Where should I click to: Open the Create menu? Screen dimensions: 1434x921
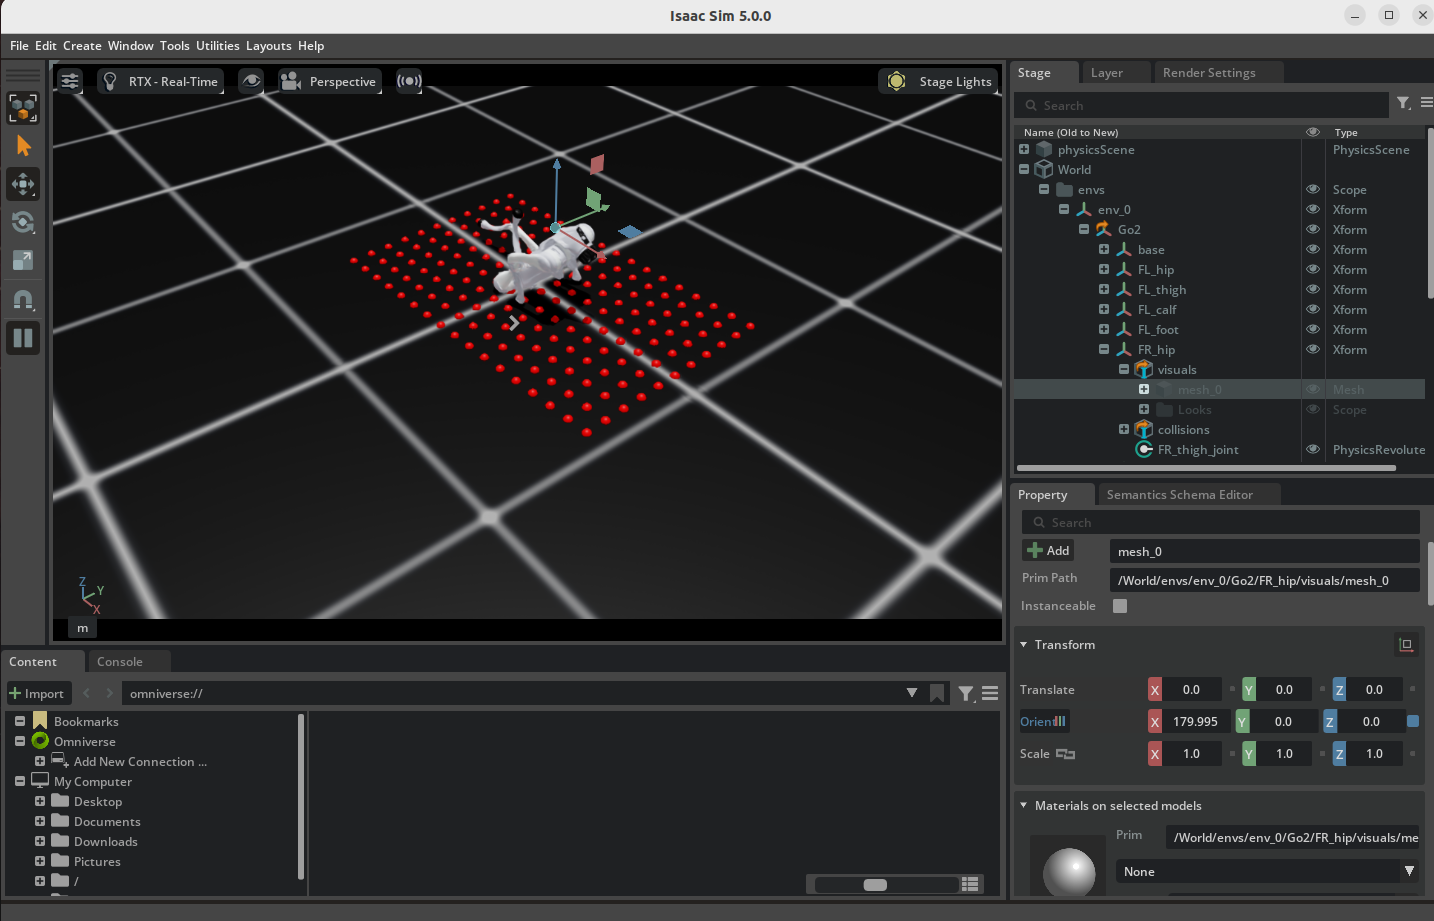point(82,46)
